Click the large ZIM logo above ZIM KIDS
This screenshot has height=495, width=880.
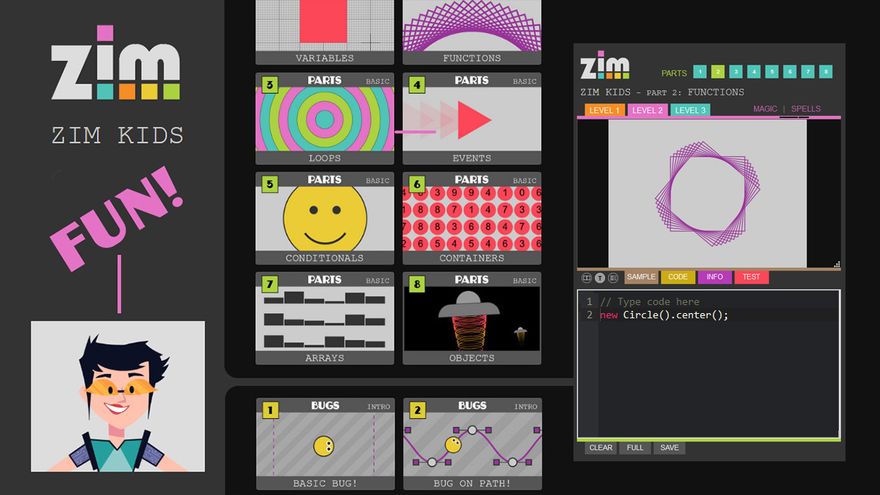[116, 63]
